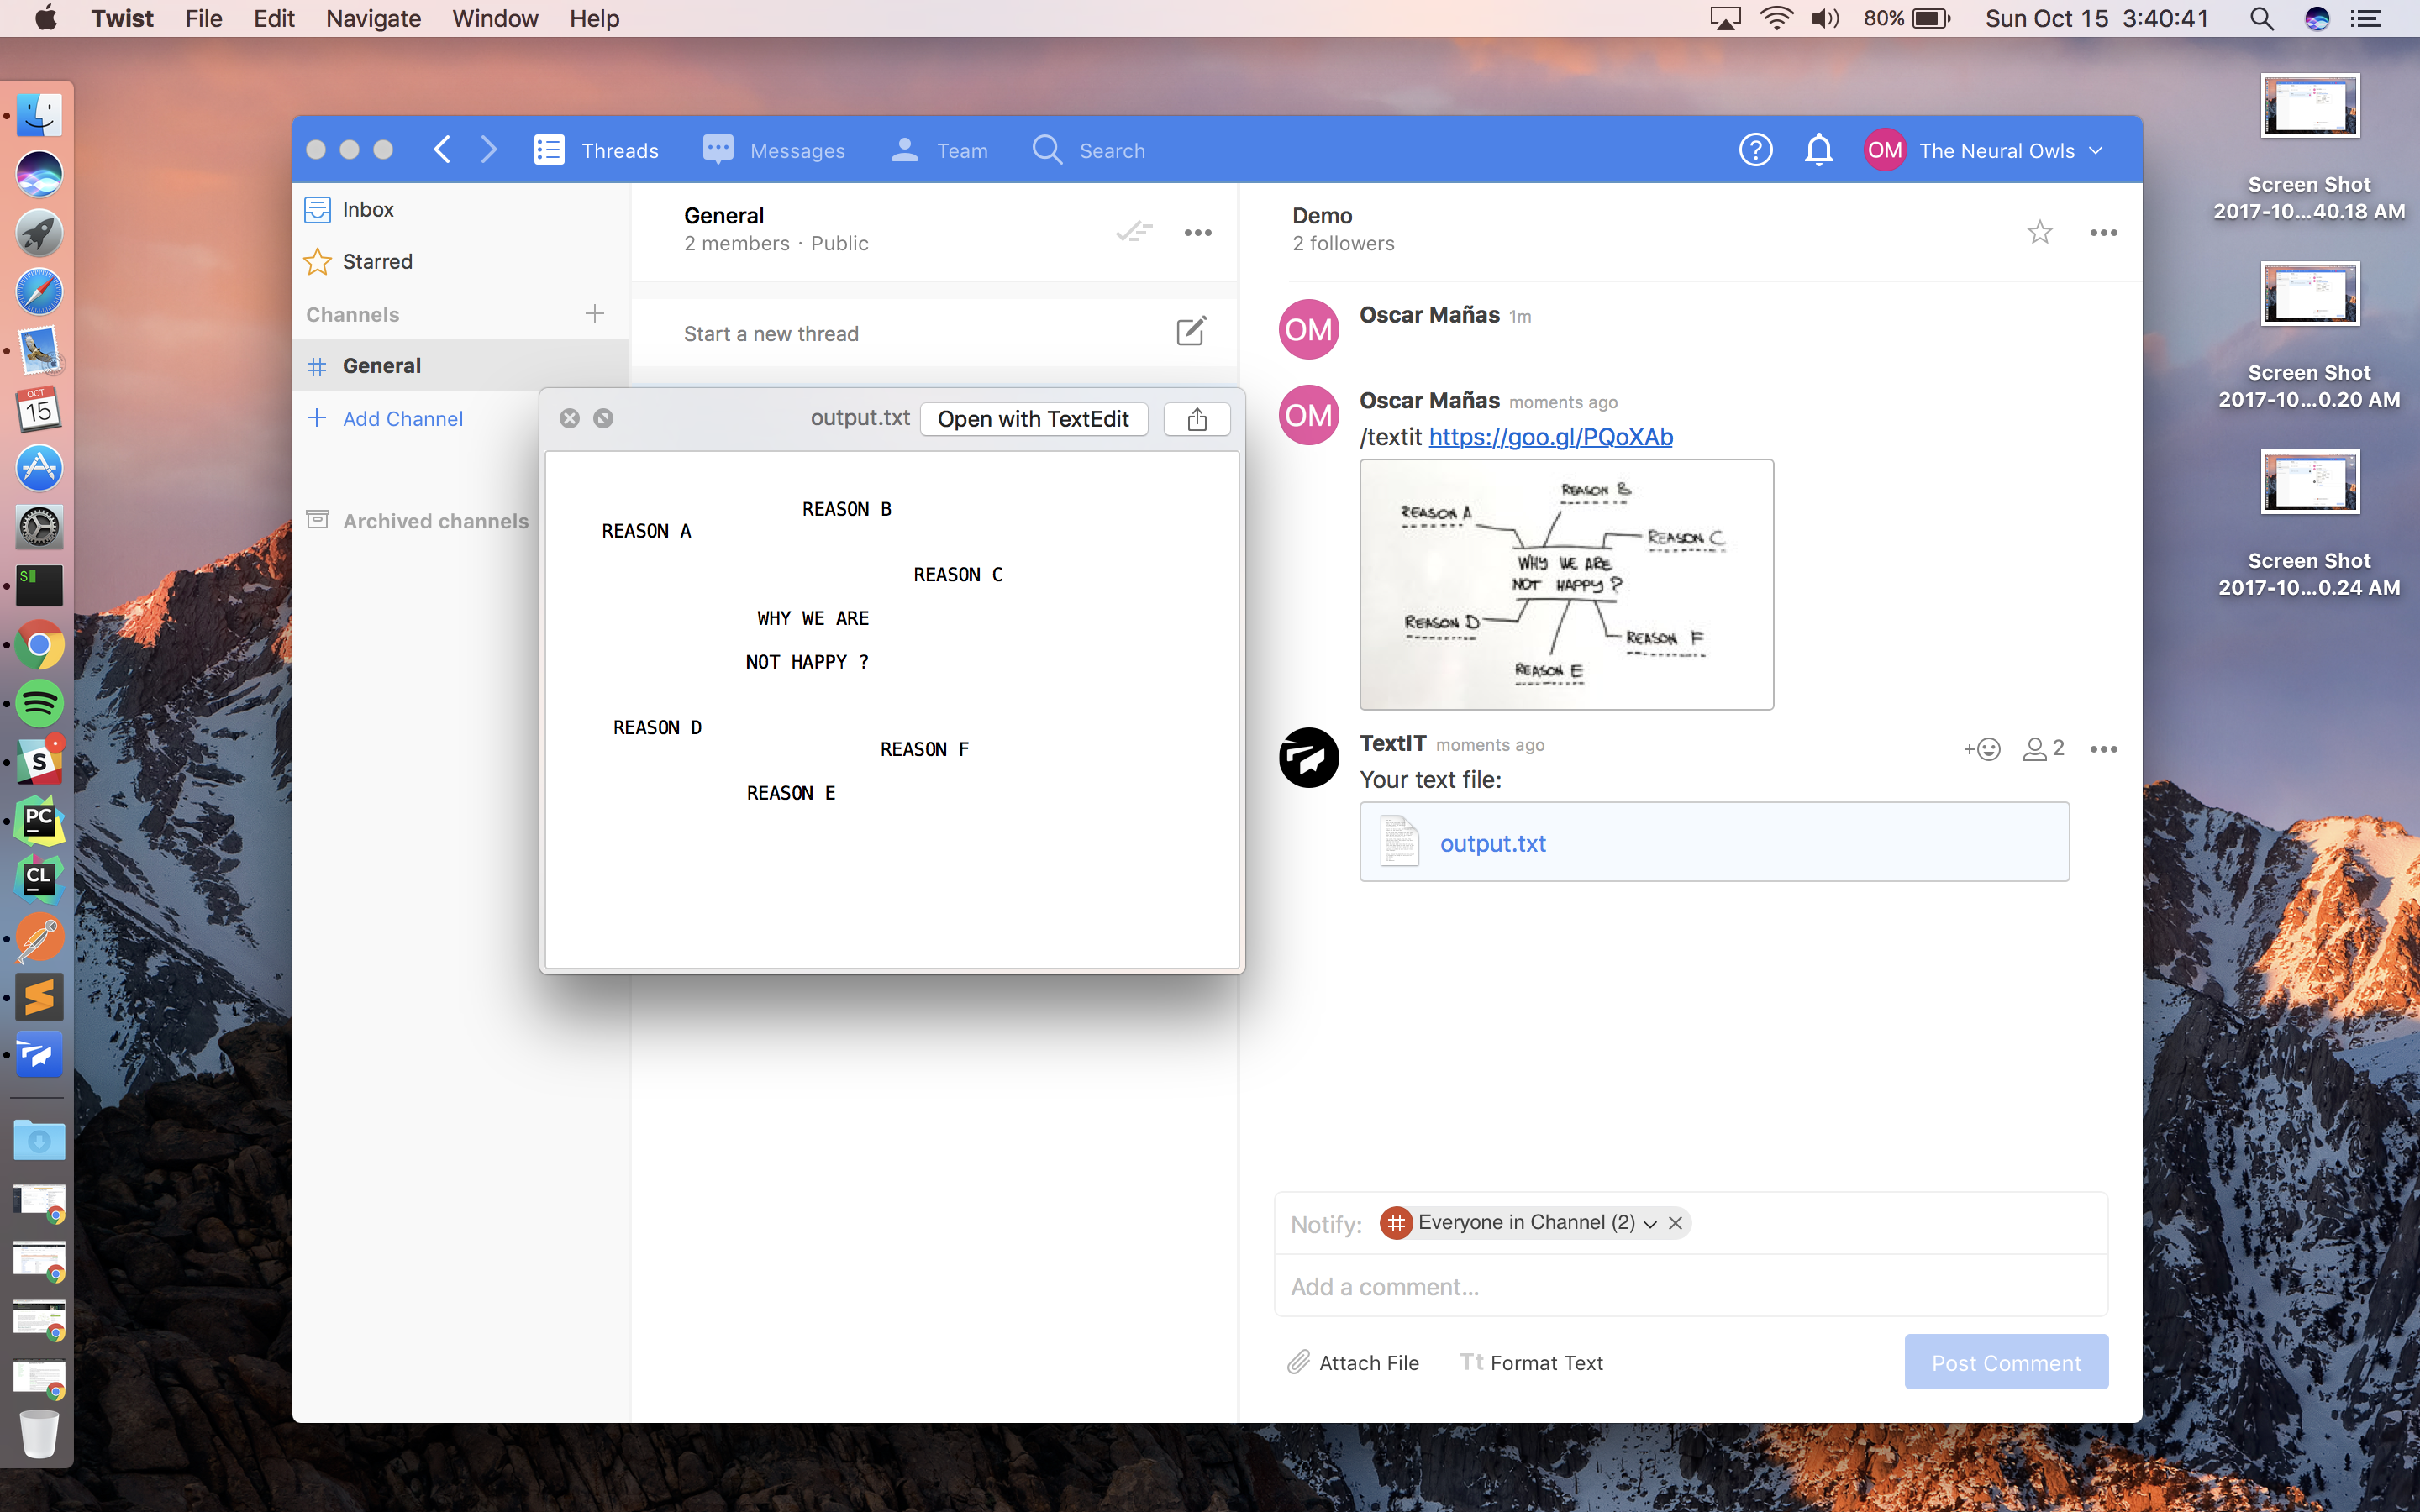
Task: Open the Navigate menu in menu bar
Action: (x=373, y=18)
